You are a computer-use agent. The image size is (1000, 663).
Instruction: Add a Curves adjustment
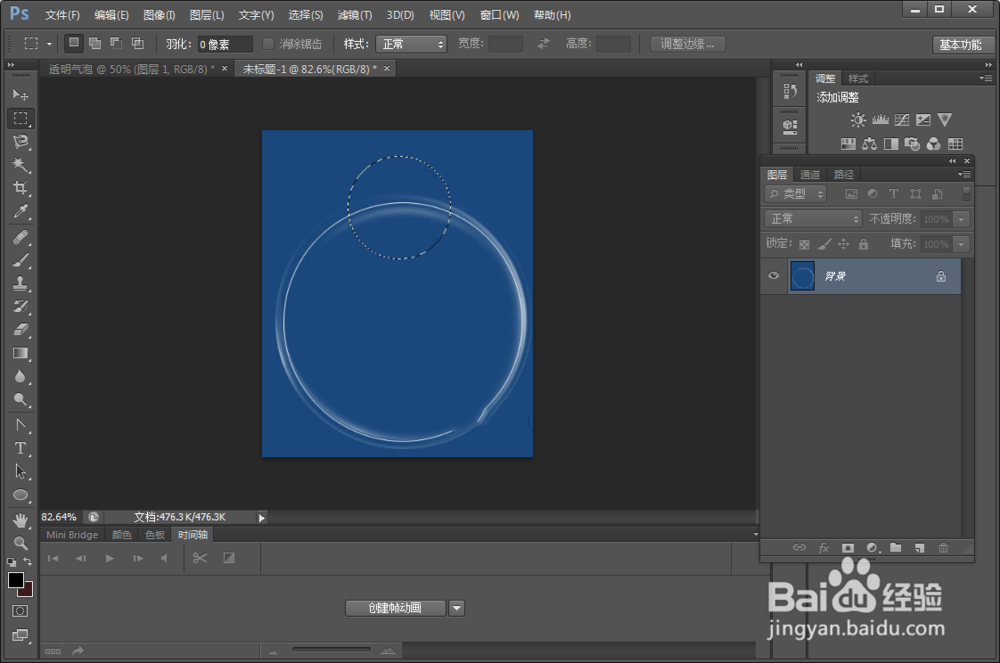(902, 120)
